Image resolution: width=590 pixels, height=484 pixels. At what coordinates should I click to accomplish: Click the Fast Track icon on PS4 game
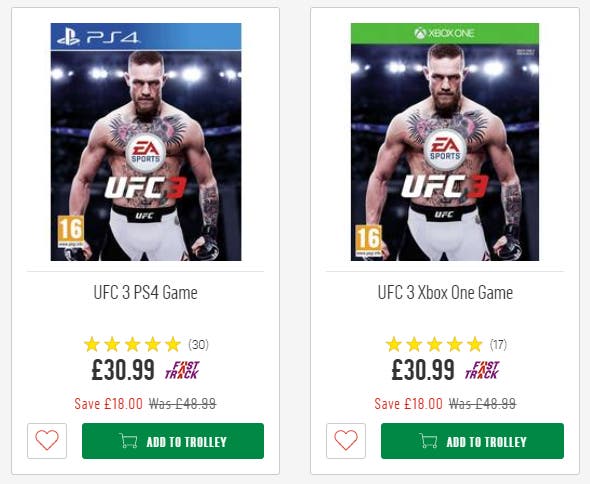pyautogui.click(x=182, y=370)
